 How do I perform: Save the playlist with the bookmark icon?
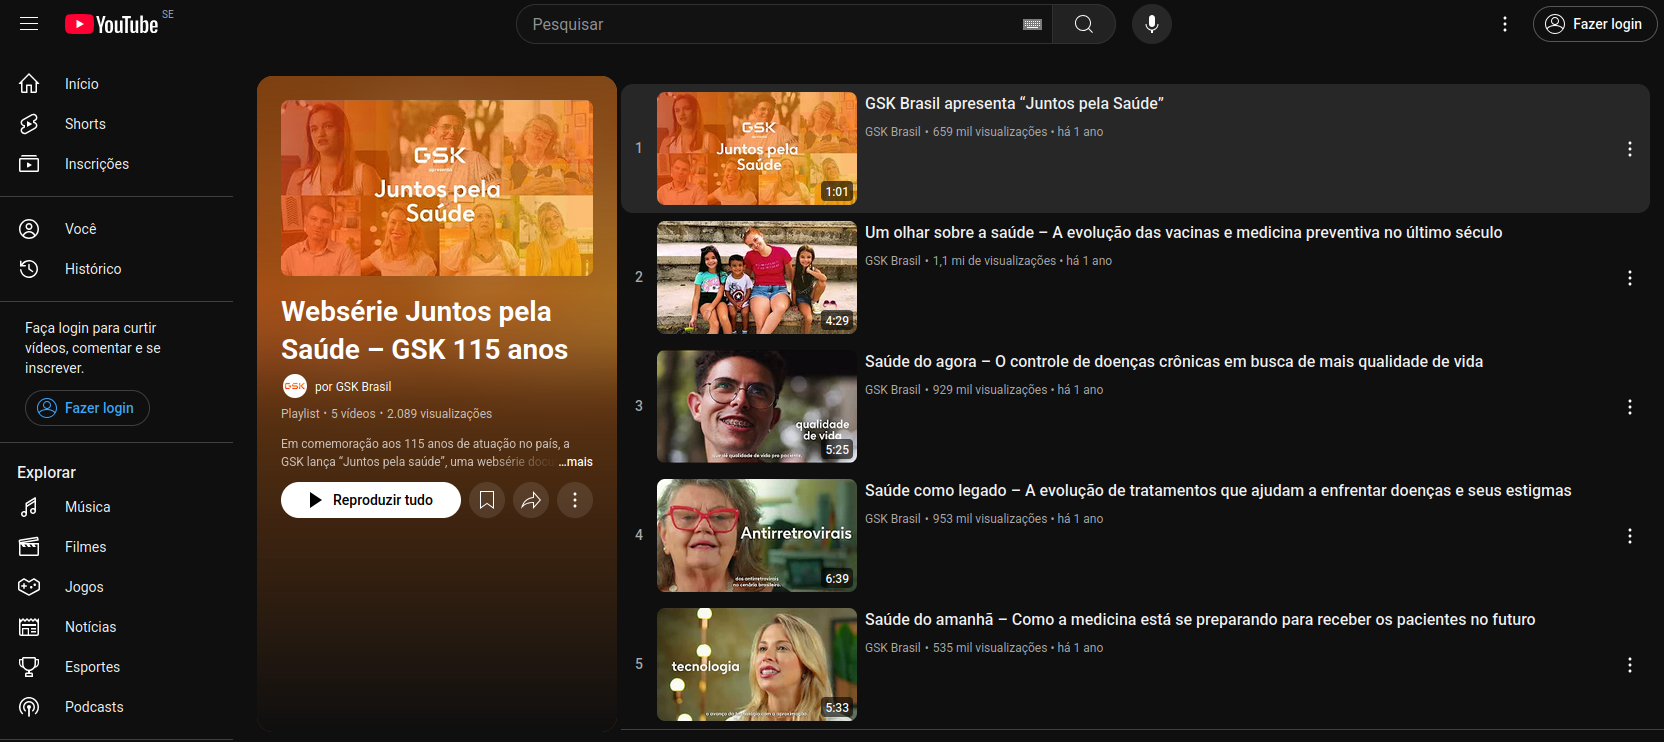point(487,500)
